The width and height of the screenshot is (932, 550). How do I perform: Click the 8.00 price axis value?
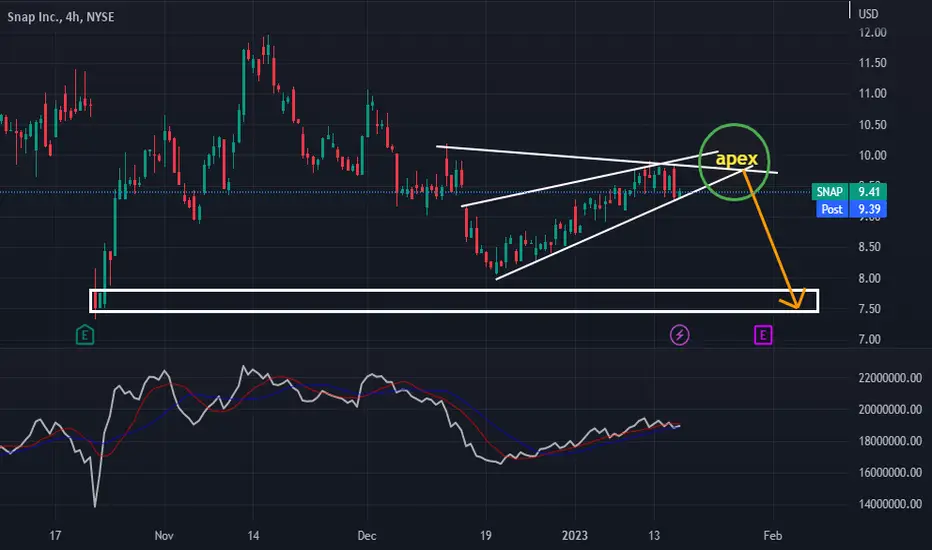coord(870,278)
